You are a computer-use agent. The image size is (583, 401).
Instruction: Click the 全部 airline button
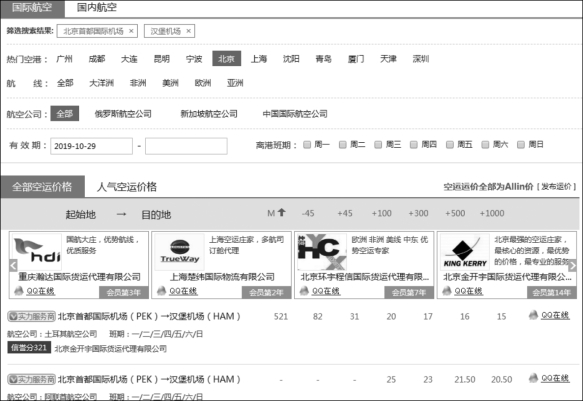pyautogui.click(x=65, y=114)
